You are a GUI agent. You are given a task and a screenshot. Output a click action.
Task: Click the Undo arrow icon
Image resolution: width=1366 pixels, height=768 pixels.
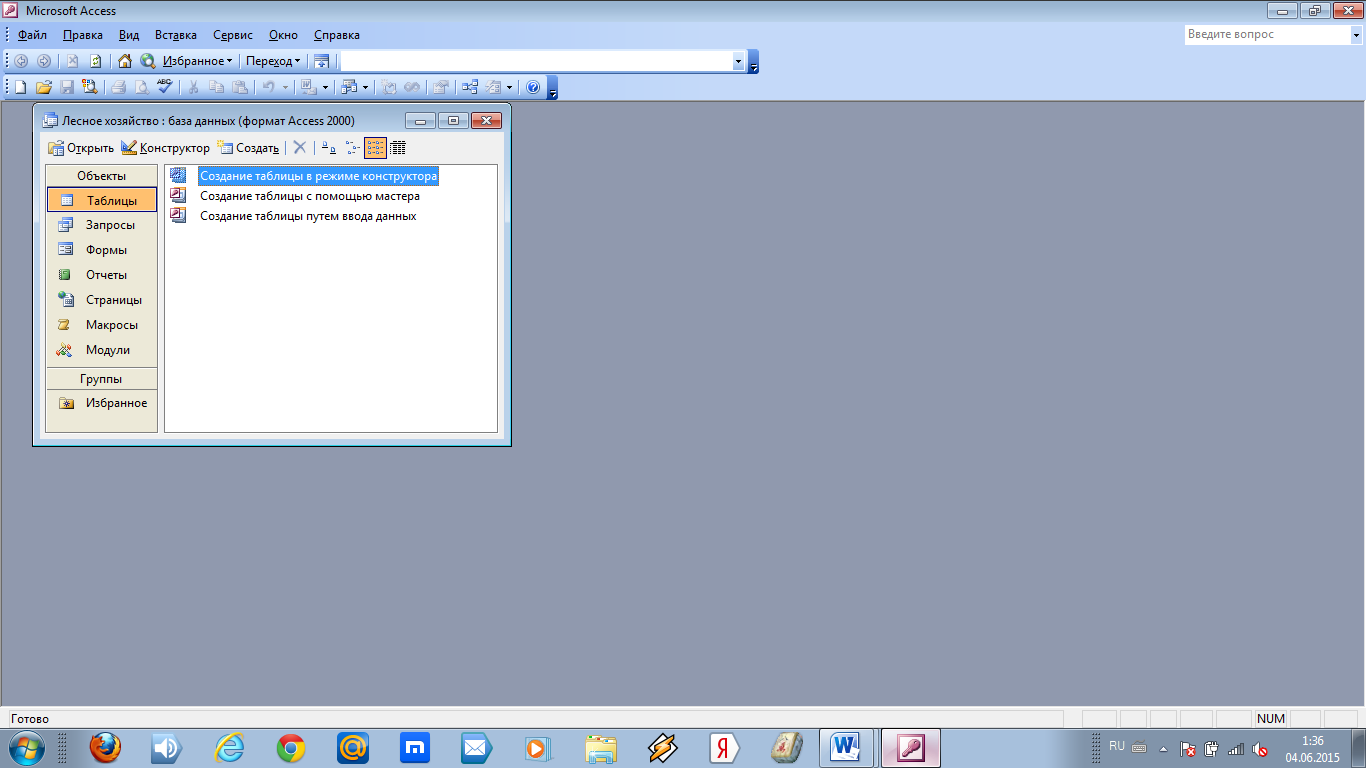point(269,87)
